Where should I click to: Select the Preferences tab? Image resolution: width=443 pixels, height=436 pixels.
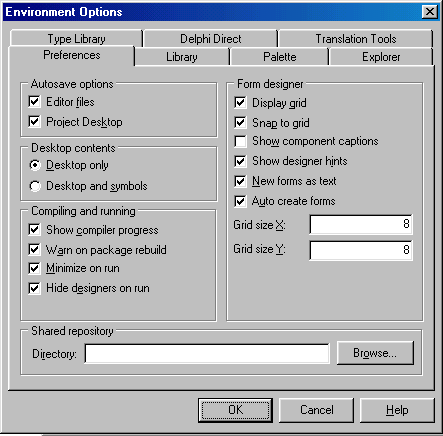[x=72, y=55]
